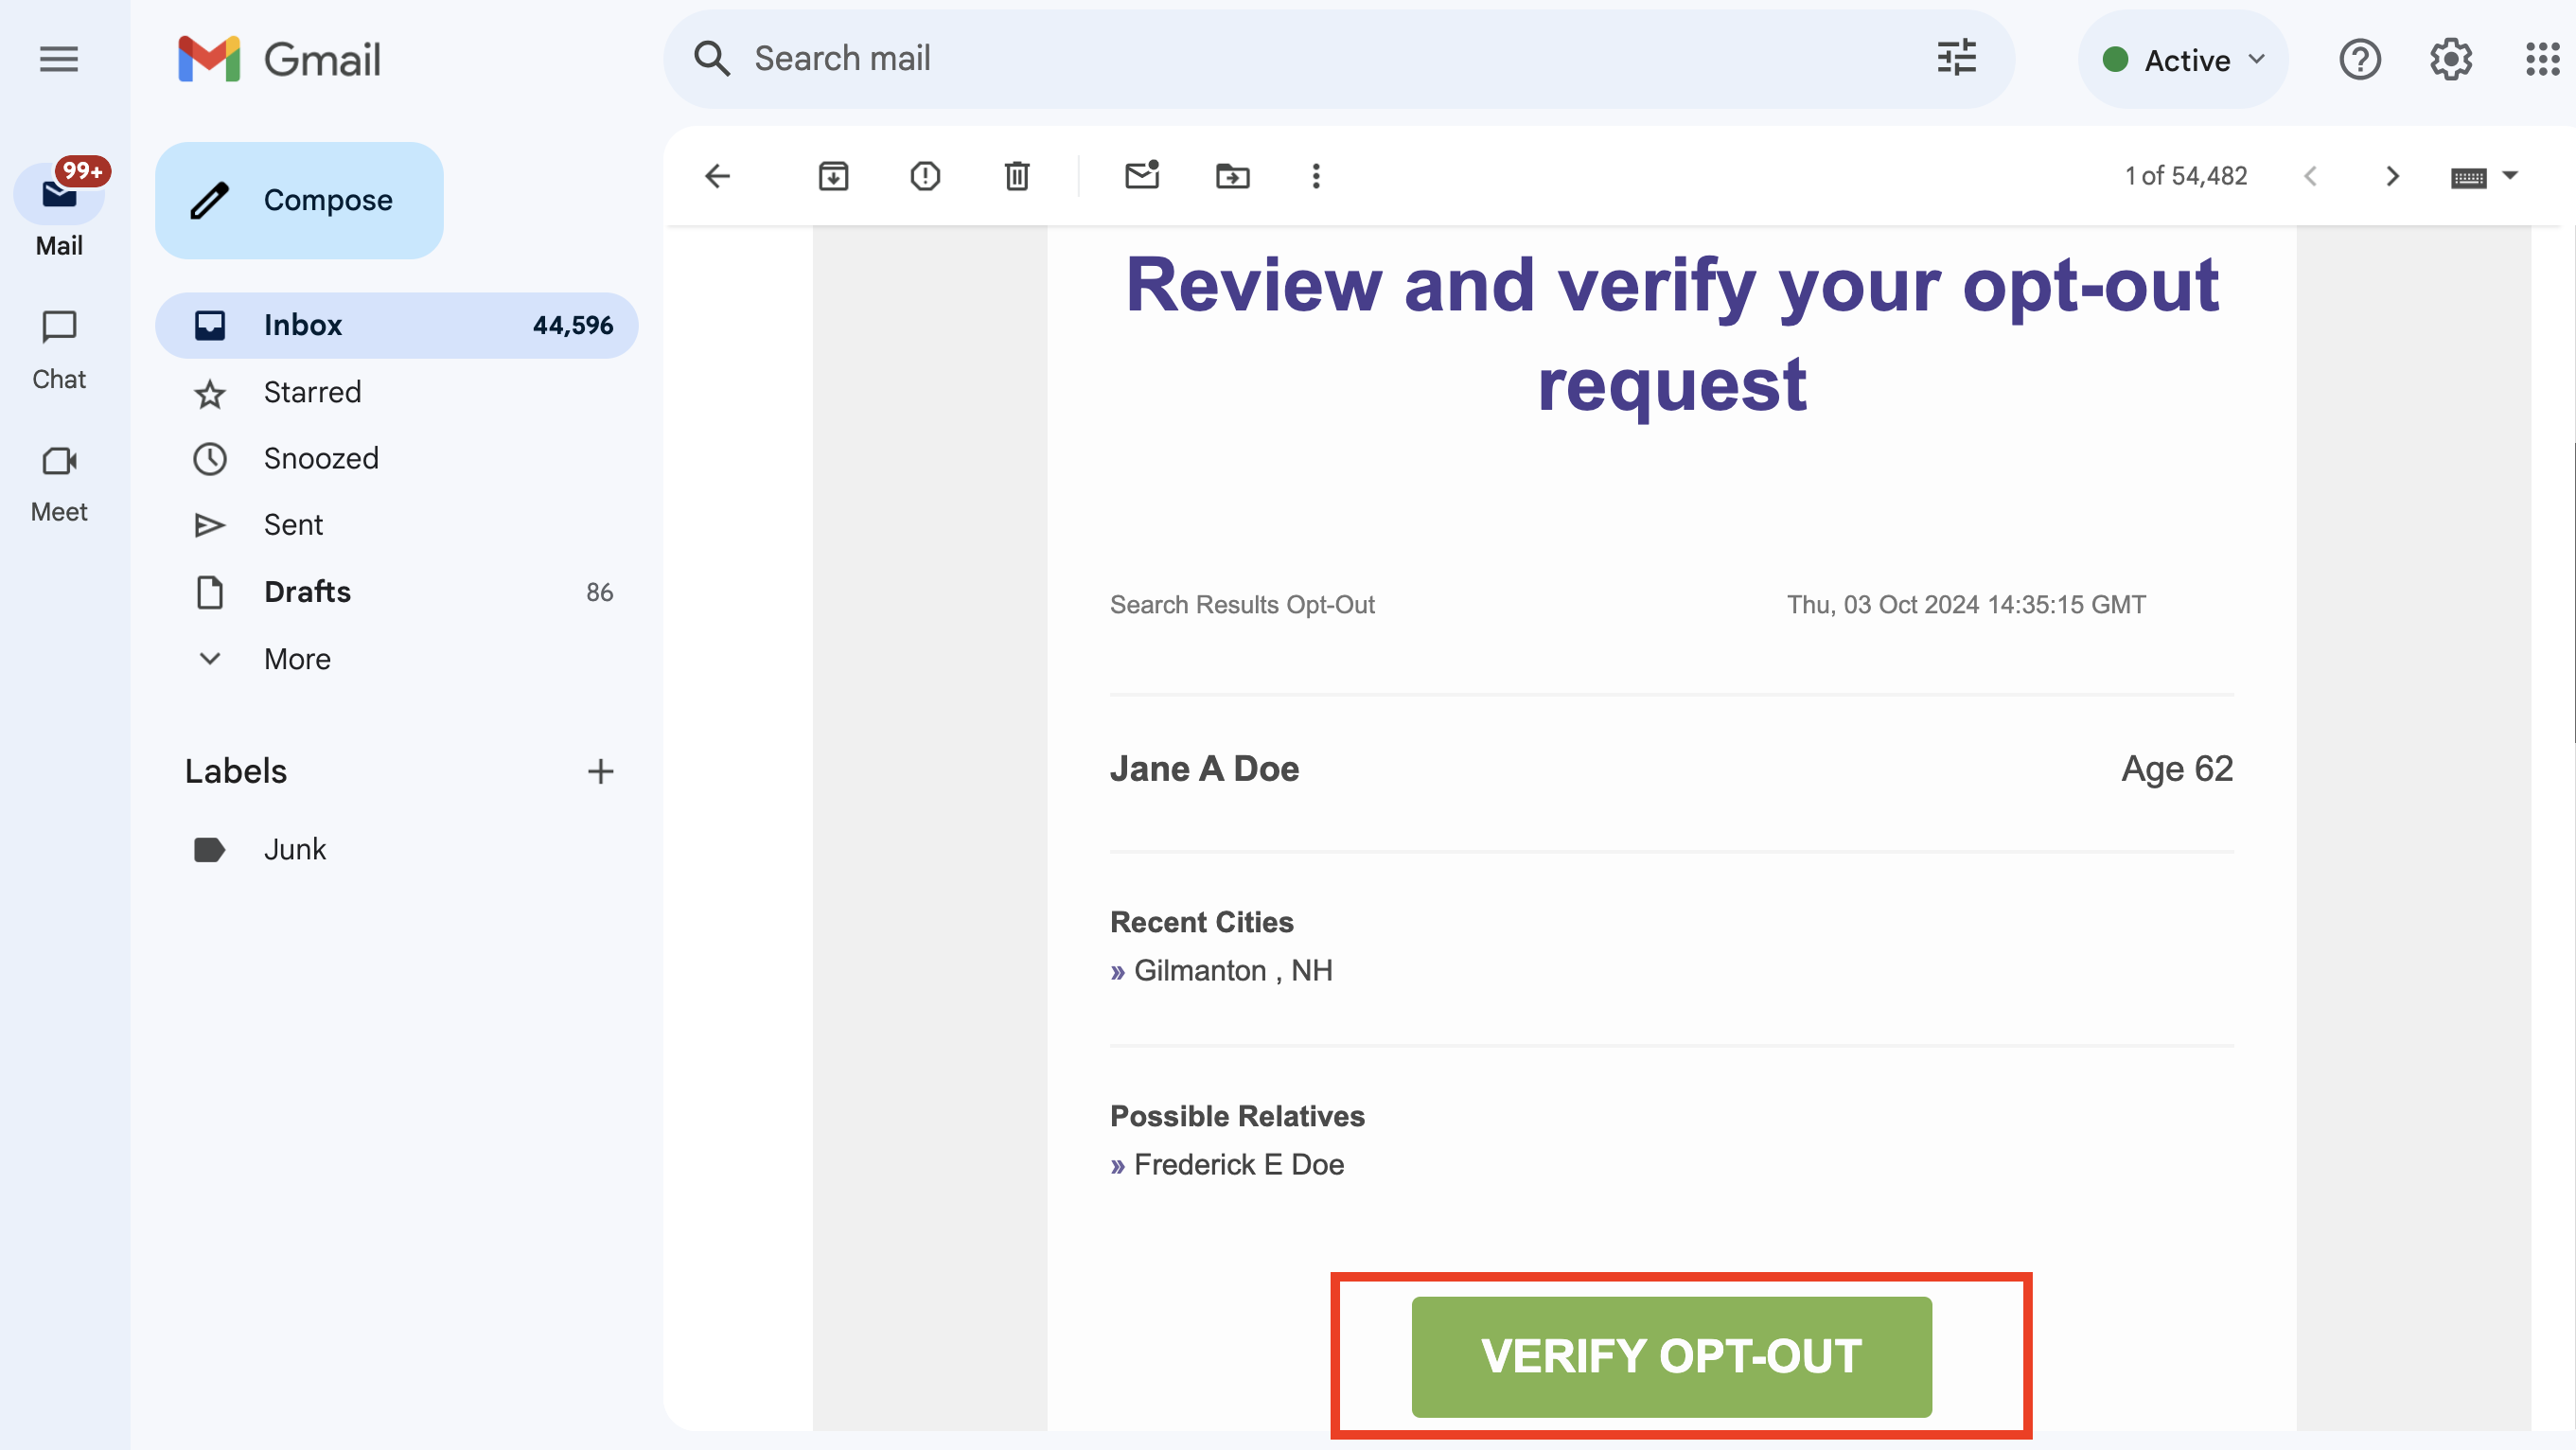Click the 1 of 54,482 counter

[x=2185, y=176]
